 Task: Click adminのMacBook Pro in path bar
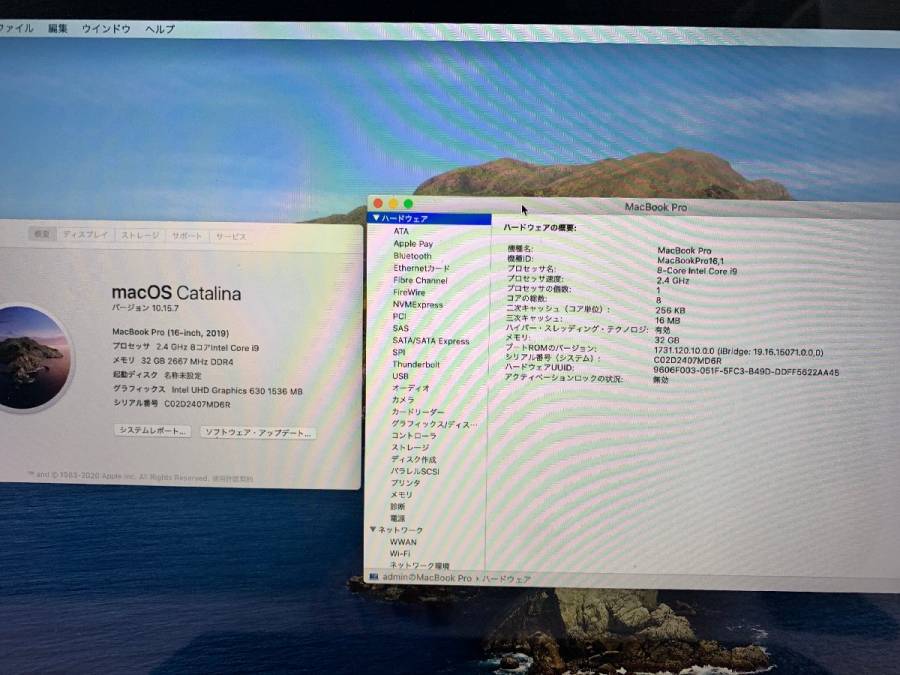pyautogui.click(x=427, y=577)
